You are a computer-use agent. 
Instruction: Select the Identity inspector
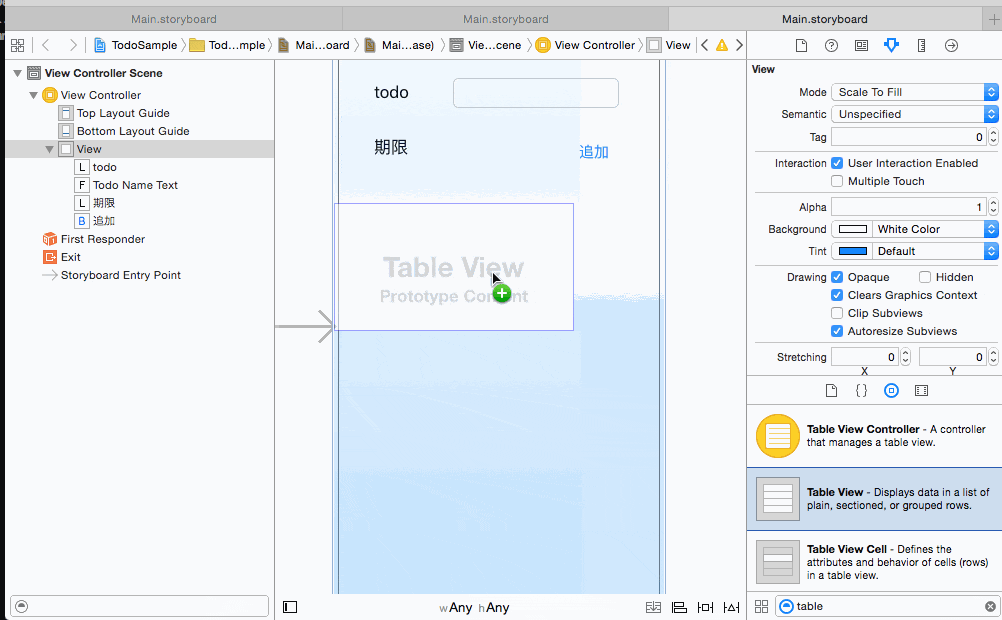(861, 45)
